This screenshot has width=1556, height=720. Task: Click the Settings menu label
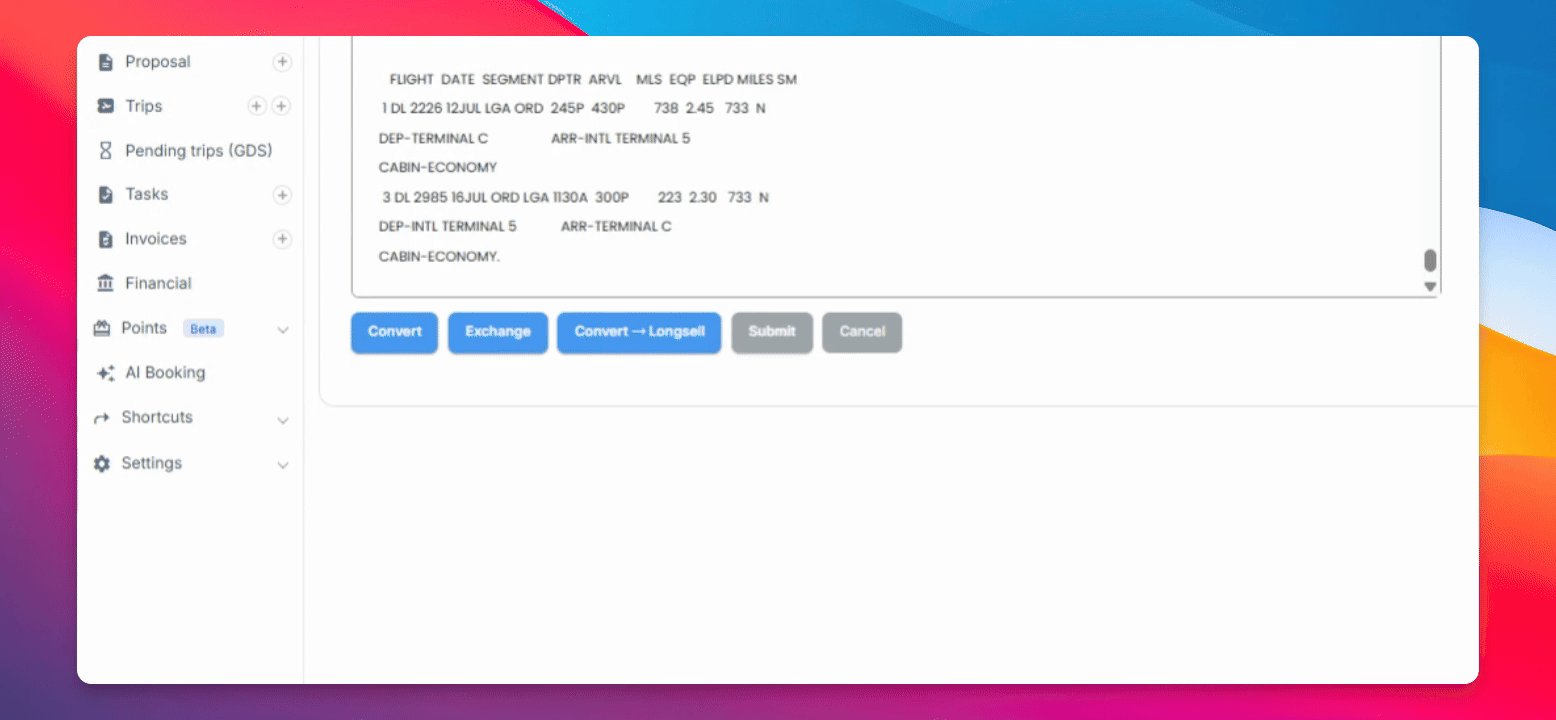click(152, 463)
